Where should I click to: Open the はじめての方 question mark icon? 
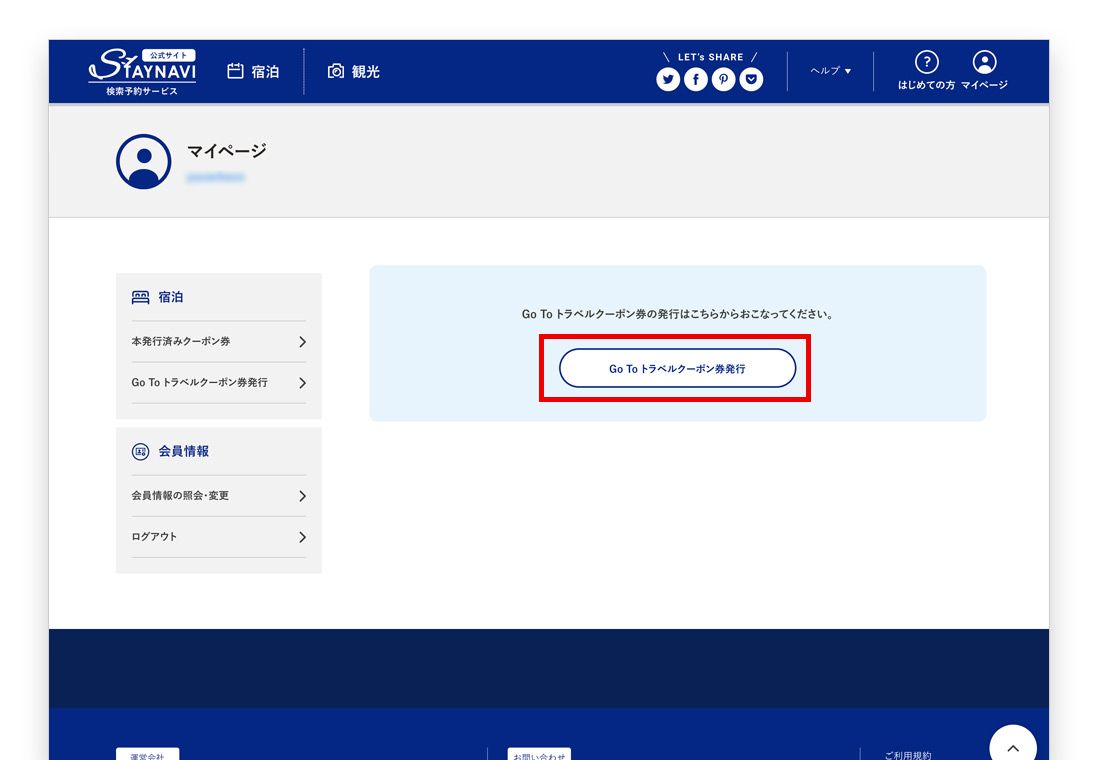[926, 63]
